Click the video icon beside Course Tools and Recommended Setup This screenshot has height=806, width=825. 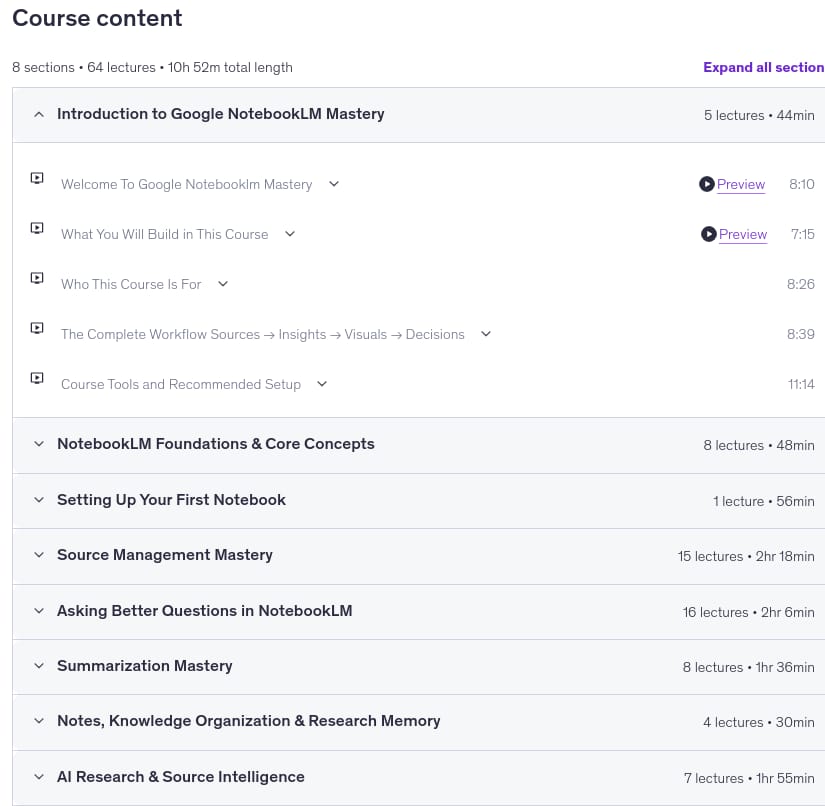pyautogui.click(x=37, y=378)
